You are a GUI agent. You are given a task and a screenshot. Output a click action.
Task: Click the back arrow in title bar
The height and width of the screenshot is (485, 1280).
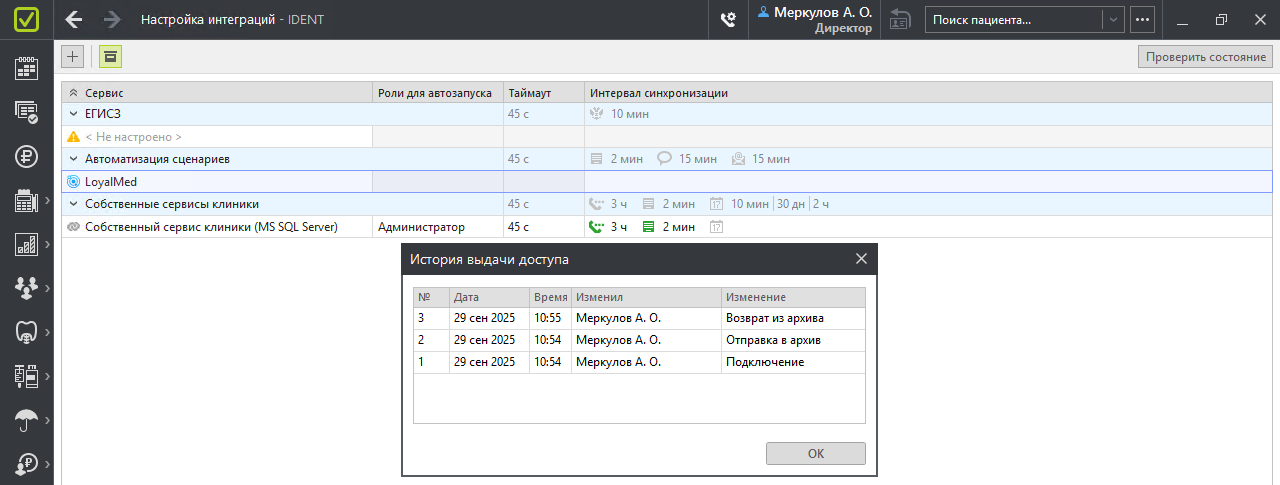(x=74, y=20)
